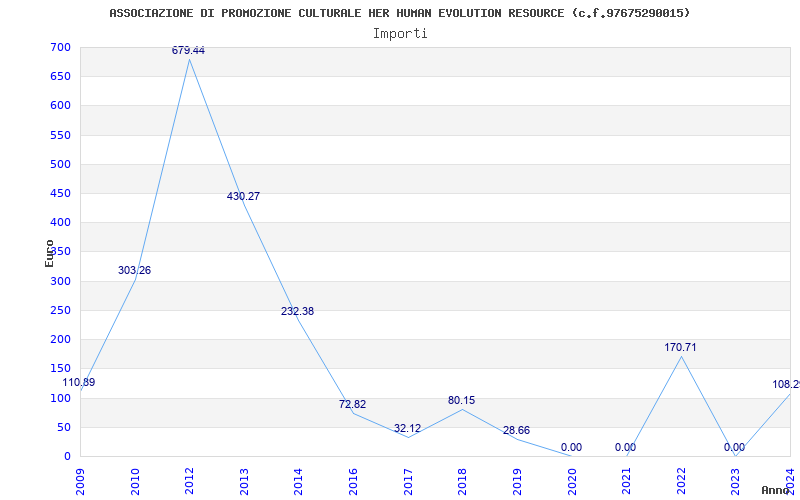Select the 80.15 data label

click(x=462, y=401)
